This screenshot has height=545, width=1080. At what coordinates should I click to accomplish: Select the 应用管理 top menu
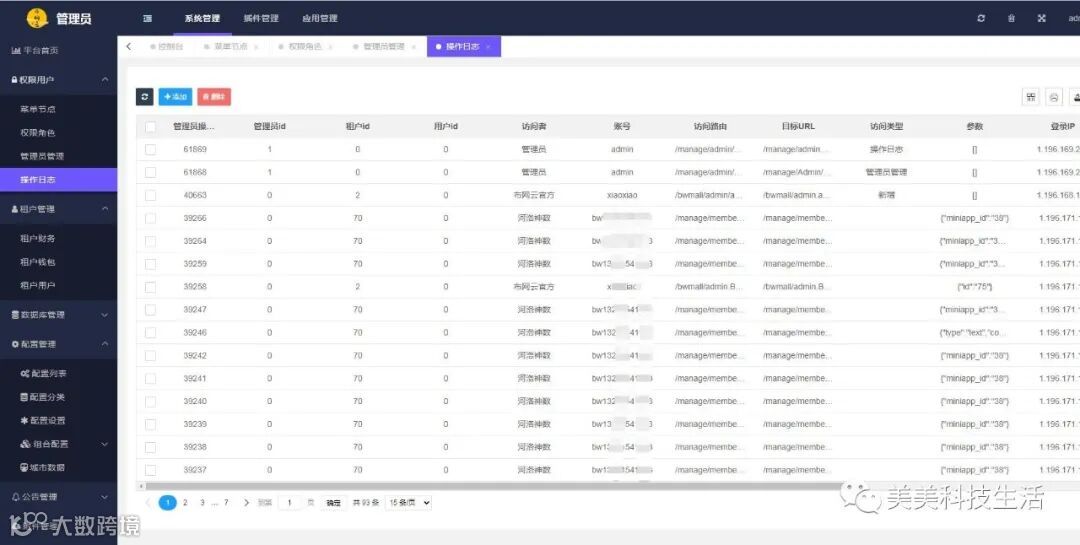coord(320,19)
